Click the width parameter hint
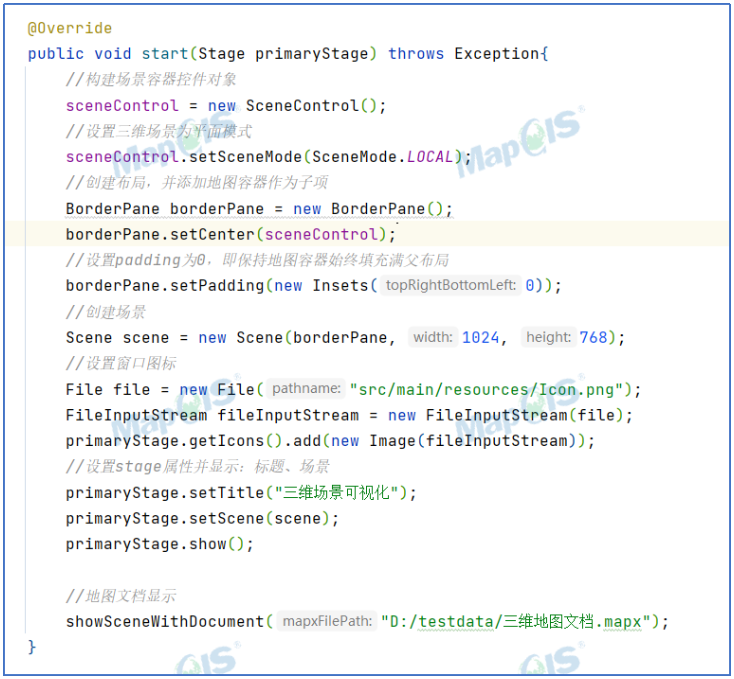734x679 pixels. pyautogui.click(x=433, y=337)
